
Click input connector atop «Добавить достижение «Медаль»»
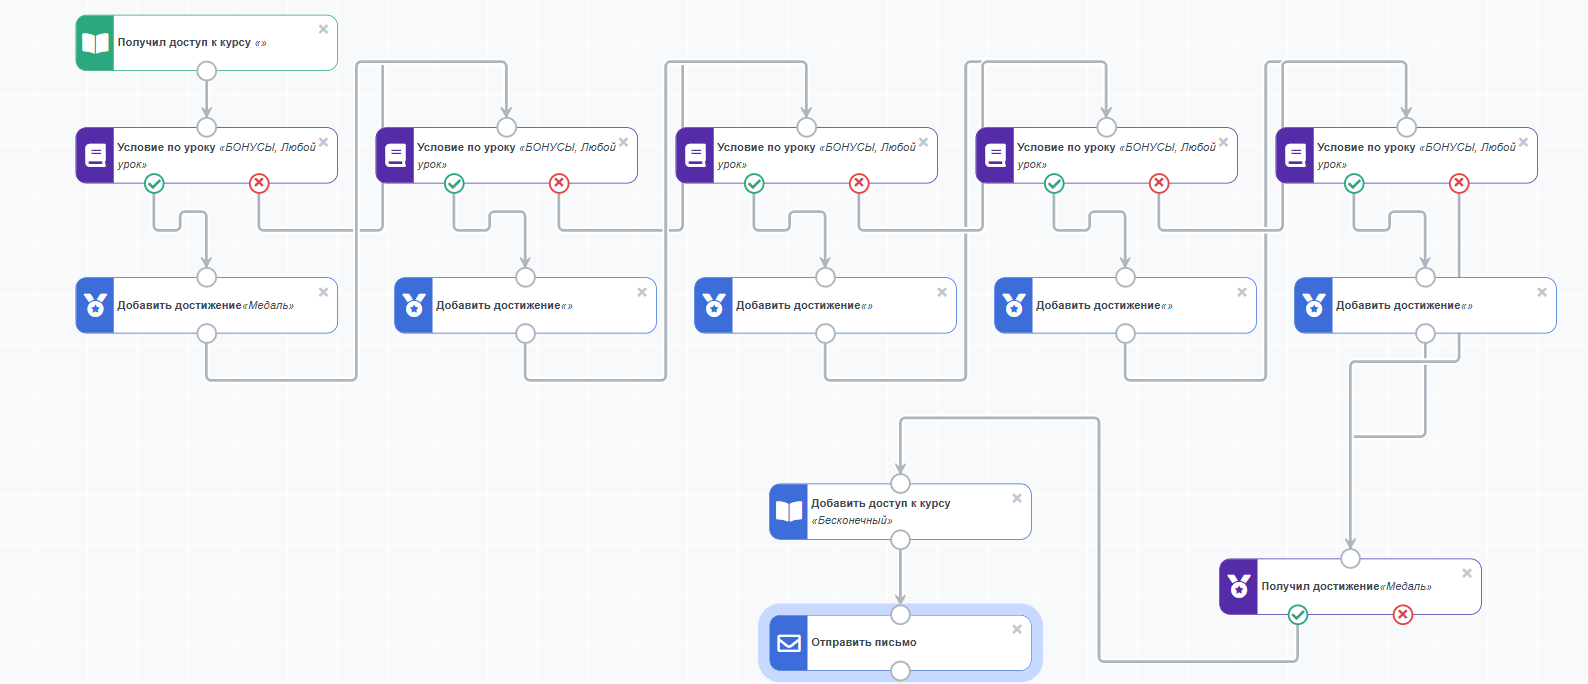coord(206,277)
